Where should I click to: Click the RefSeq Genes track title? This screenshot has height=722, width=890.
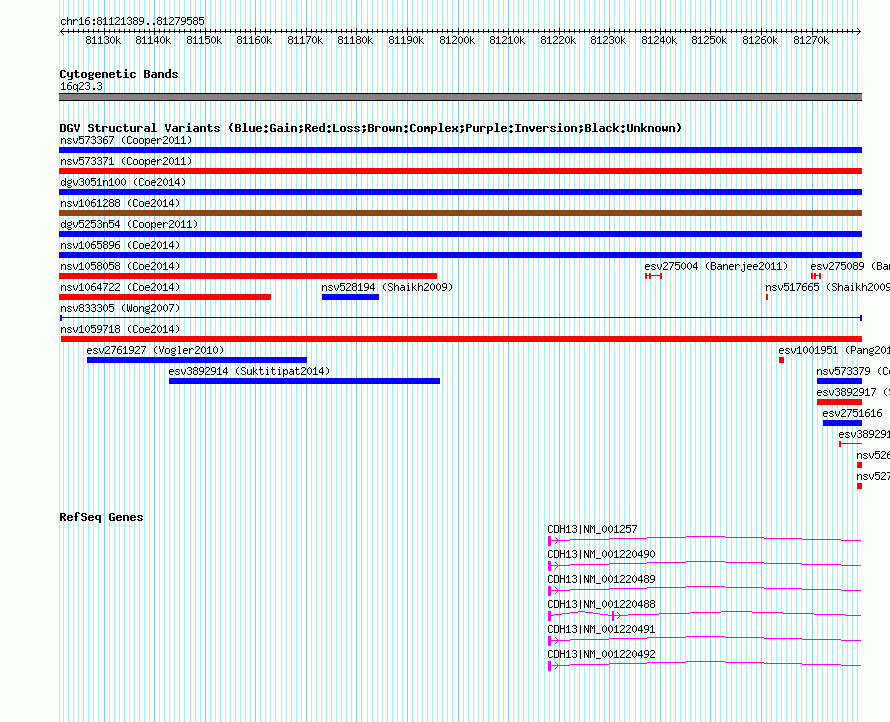click(x=101, y=517)
